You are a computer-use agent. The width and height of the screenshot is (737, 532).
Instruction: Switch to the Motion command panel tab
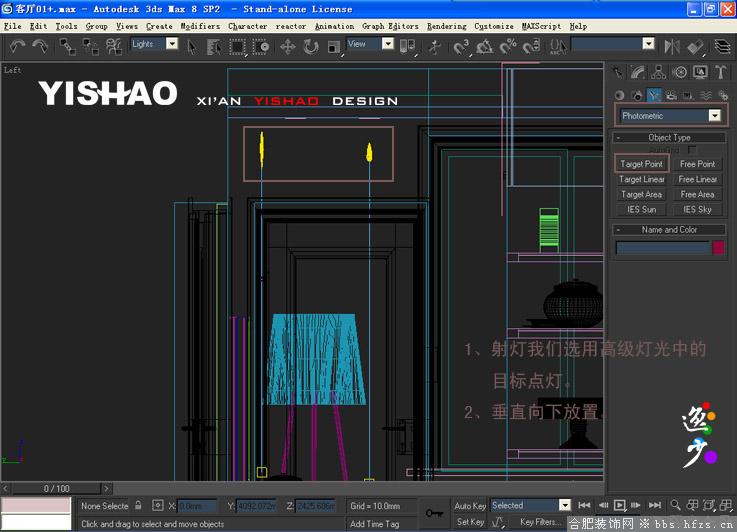tap(679, 72)
